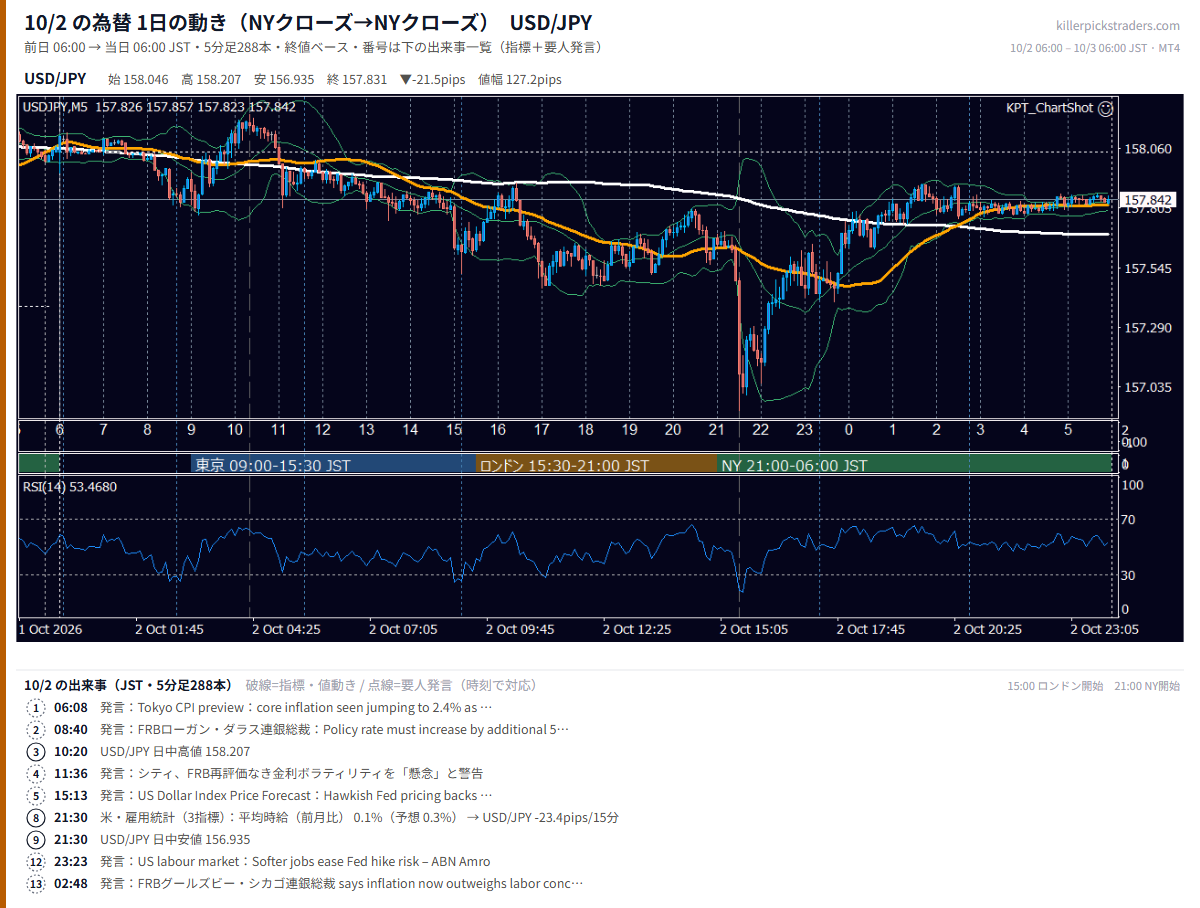The image size is (1200, 908).
Task: Click the 破線=指標・値動き legend note
Action: tap(392, 686)
